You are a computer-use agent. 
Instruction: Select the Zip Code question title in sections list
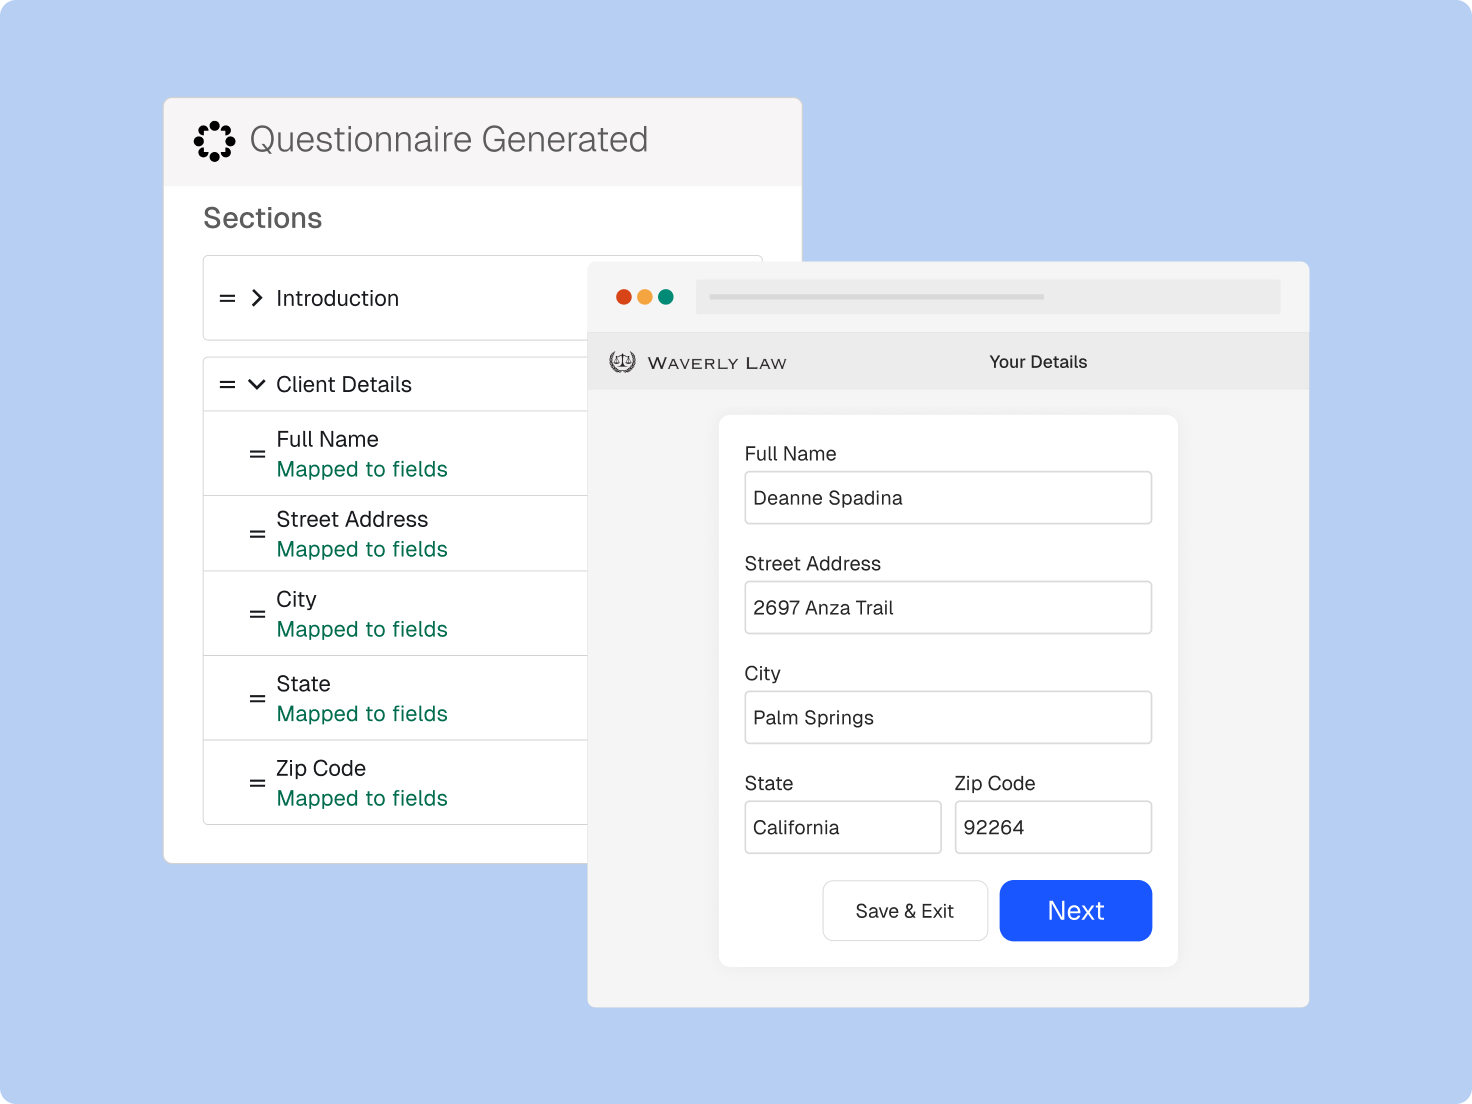tap(321, 768)
